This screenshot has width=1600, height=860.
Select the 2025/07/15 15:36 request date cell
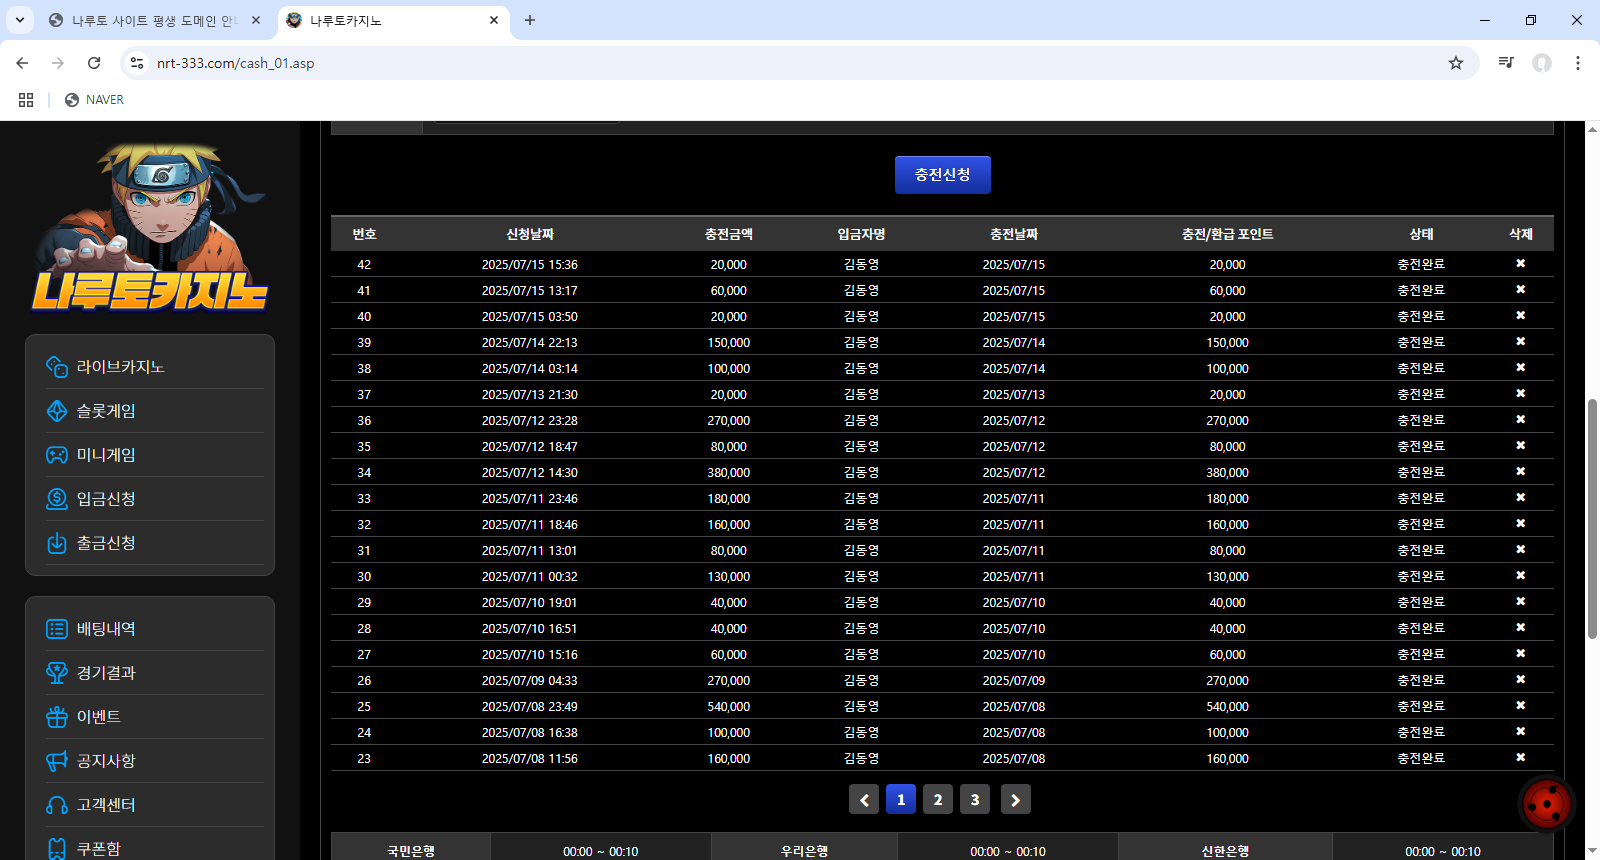[530, 265]
